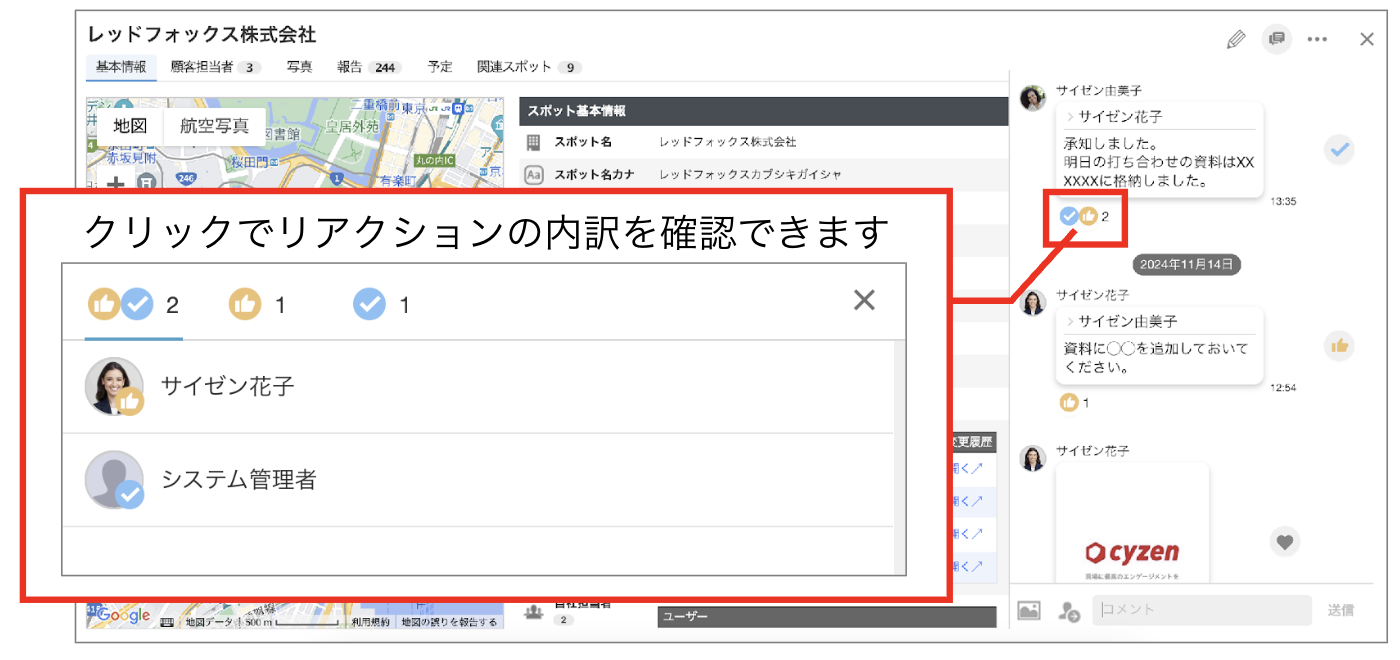Viewport: 1400px width, 660px height.
Task: Open reaction summary showing count 2
Action: point(1084,216)
